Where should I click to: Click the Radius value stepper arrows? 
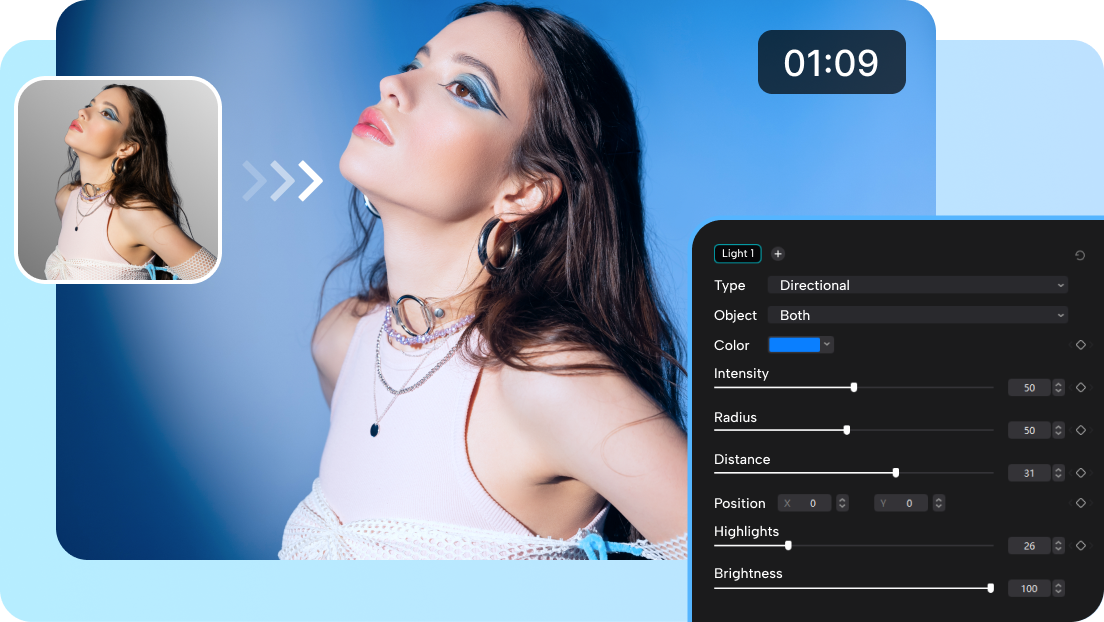click(x=1058, y=430)
